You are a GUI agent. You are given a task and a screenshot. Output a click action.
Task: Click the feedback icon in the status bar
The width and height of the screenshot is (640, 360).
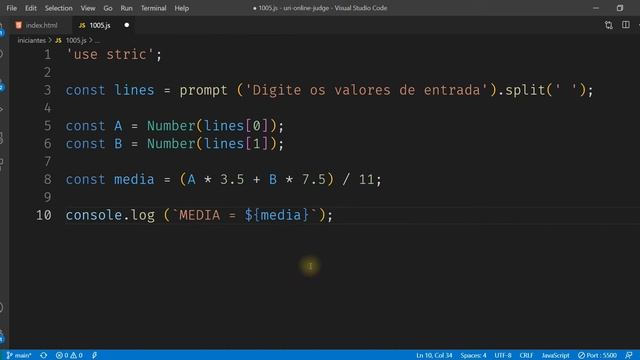629,355
